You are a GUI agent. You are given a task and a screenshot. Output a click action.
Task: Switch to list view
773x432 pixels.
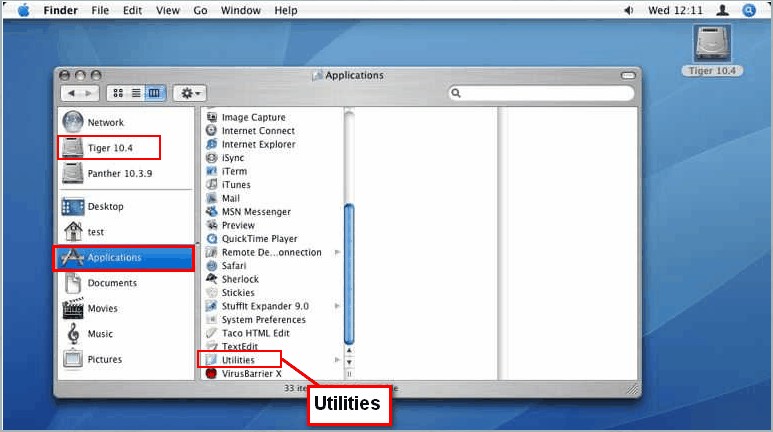[x=136, y=93]
